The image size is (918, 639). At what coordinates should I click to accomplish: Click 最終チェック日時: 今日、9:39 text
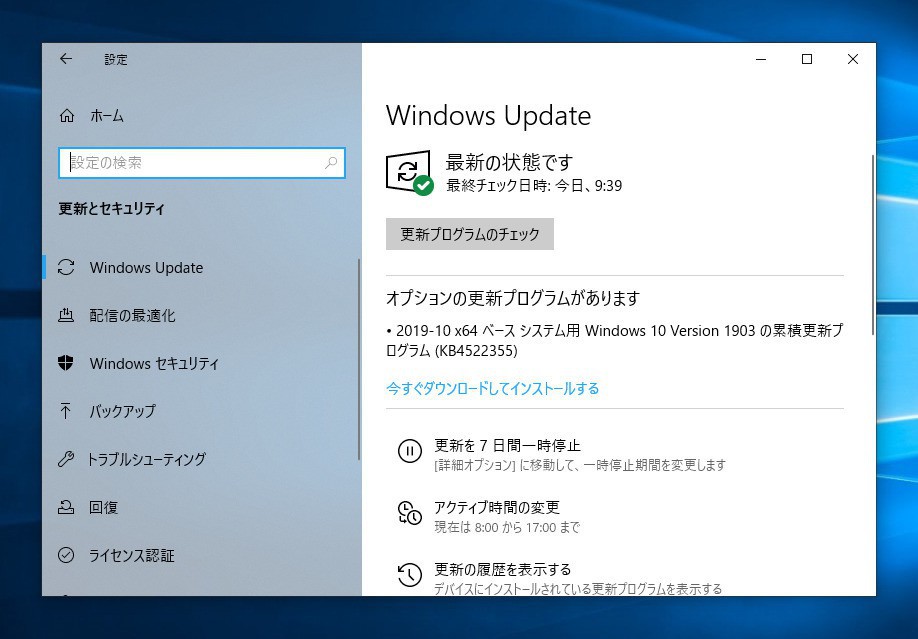[x=534, y=186]
